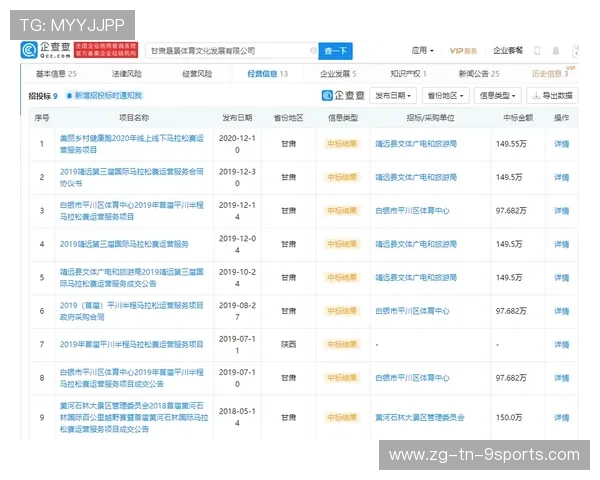Screen dimensions: 600x480
Task: Switch to the 基本信息 tab
Action: coord(56,73)
